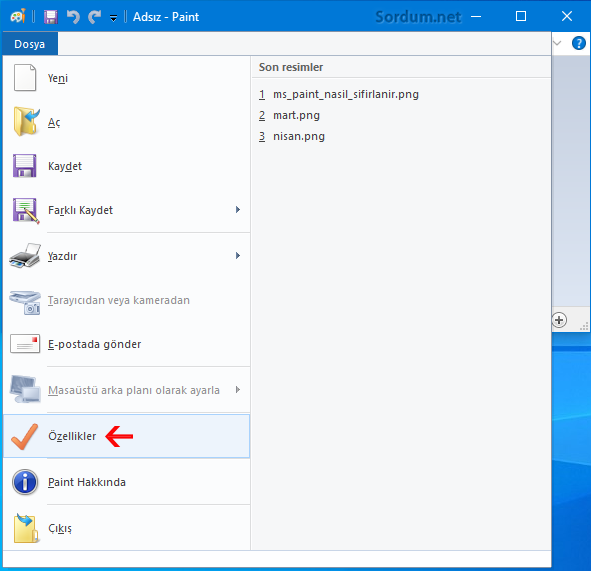Expand the Yazdır submenu arrow
Screen dimensions: 591x571
237,256
